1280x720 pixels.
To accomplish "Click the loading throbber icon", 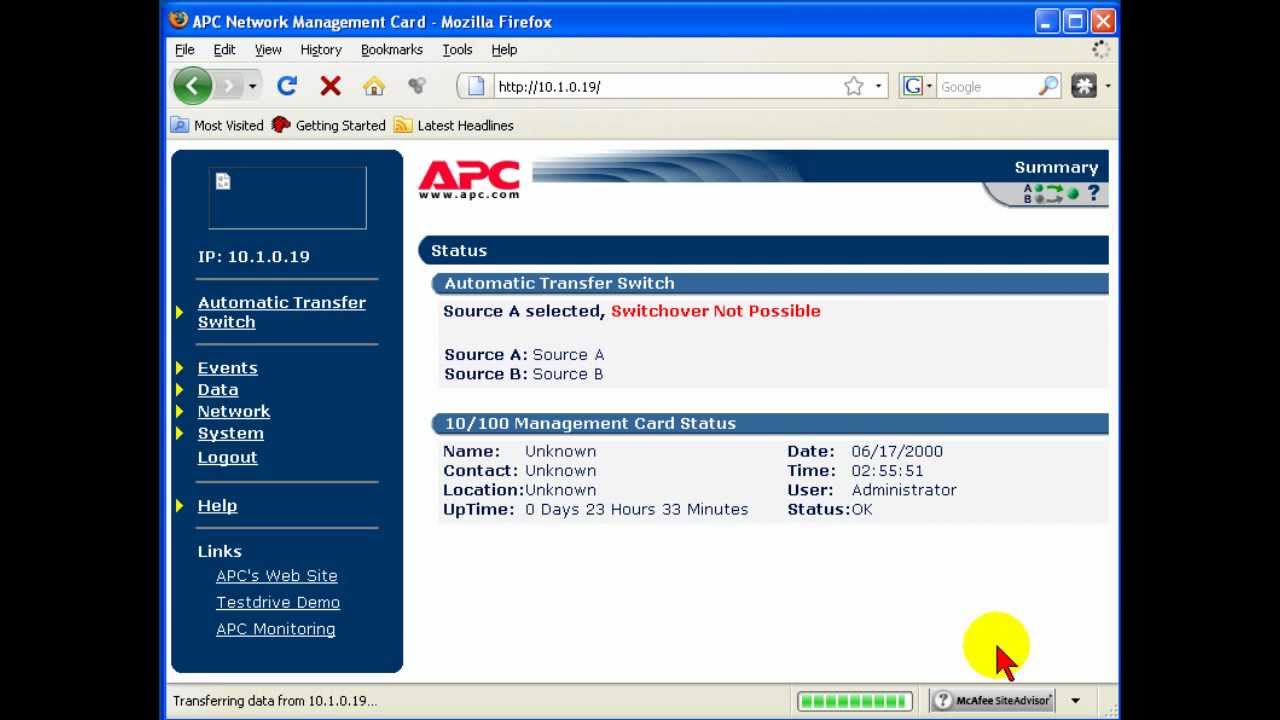I will (x=1101, y=49).
